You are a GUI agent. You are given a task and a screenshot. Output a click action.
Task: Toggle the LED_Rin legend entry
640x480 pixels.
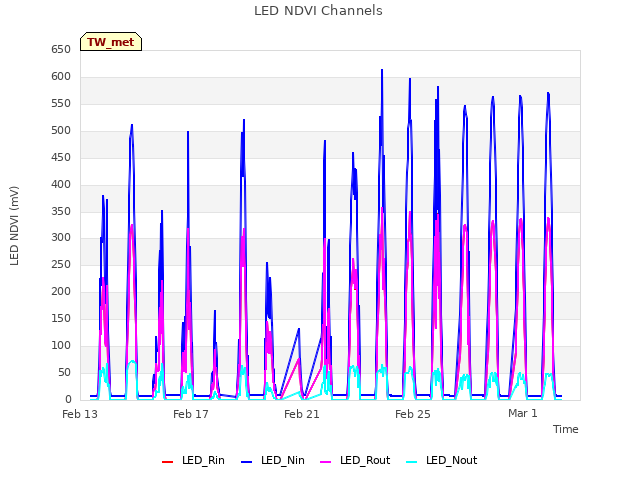point(193,460)
